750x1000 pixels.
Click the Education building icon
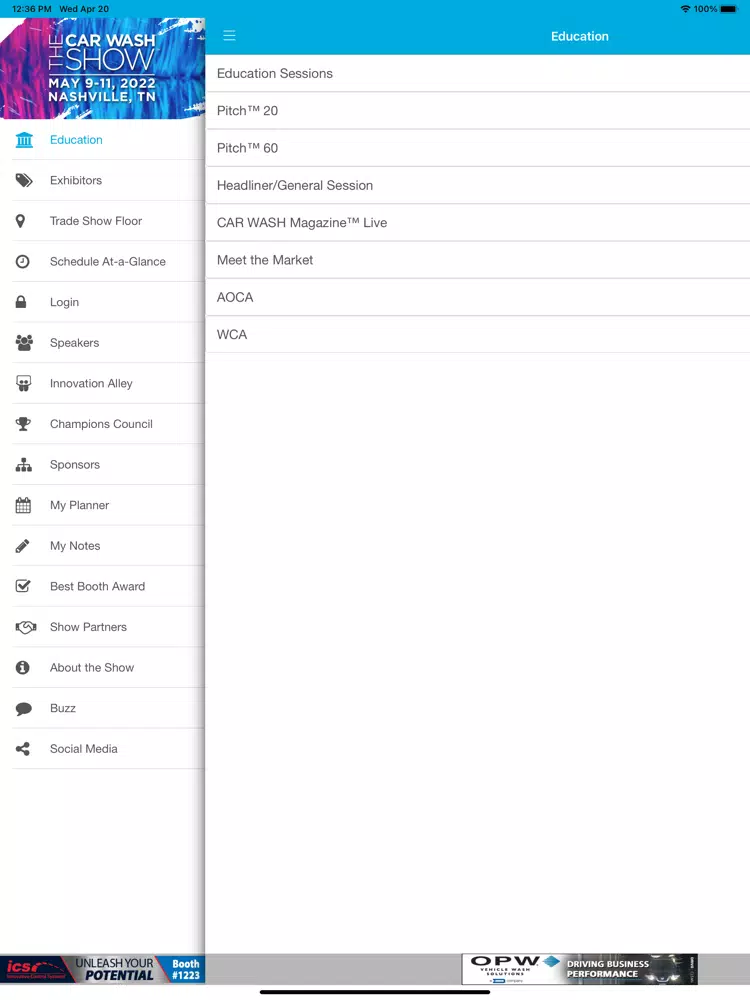[24, 140]
